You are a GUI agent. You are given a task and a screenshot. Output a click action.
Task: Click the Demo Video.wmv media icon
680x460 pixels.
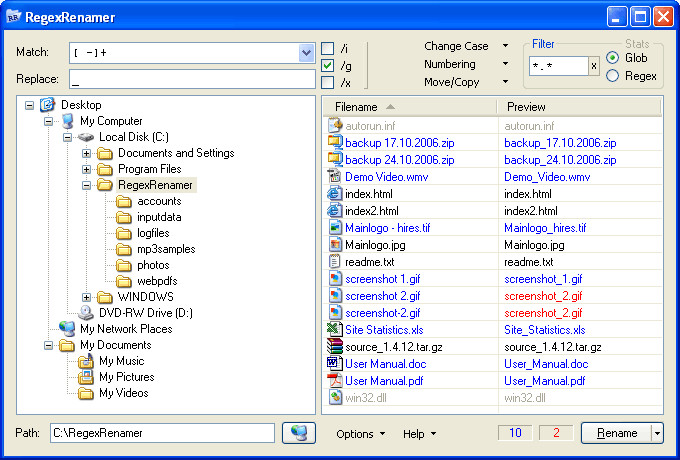click(x=335, y=176)
